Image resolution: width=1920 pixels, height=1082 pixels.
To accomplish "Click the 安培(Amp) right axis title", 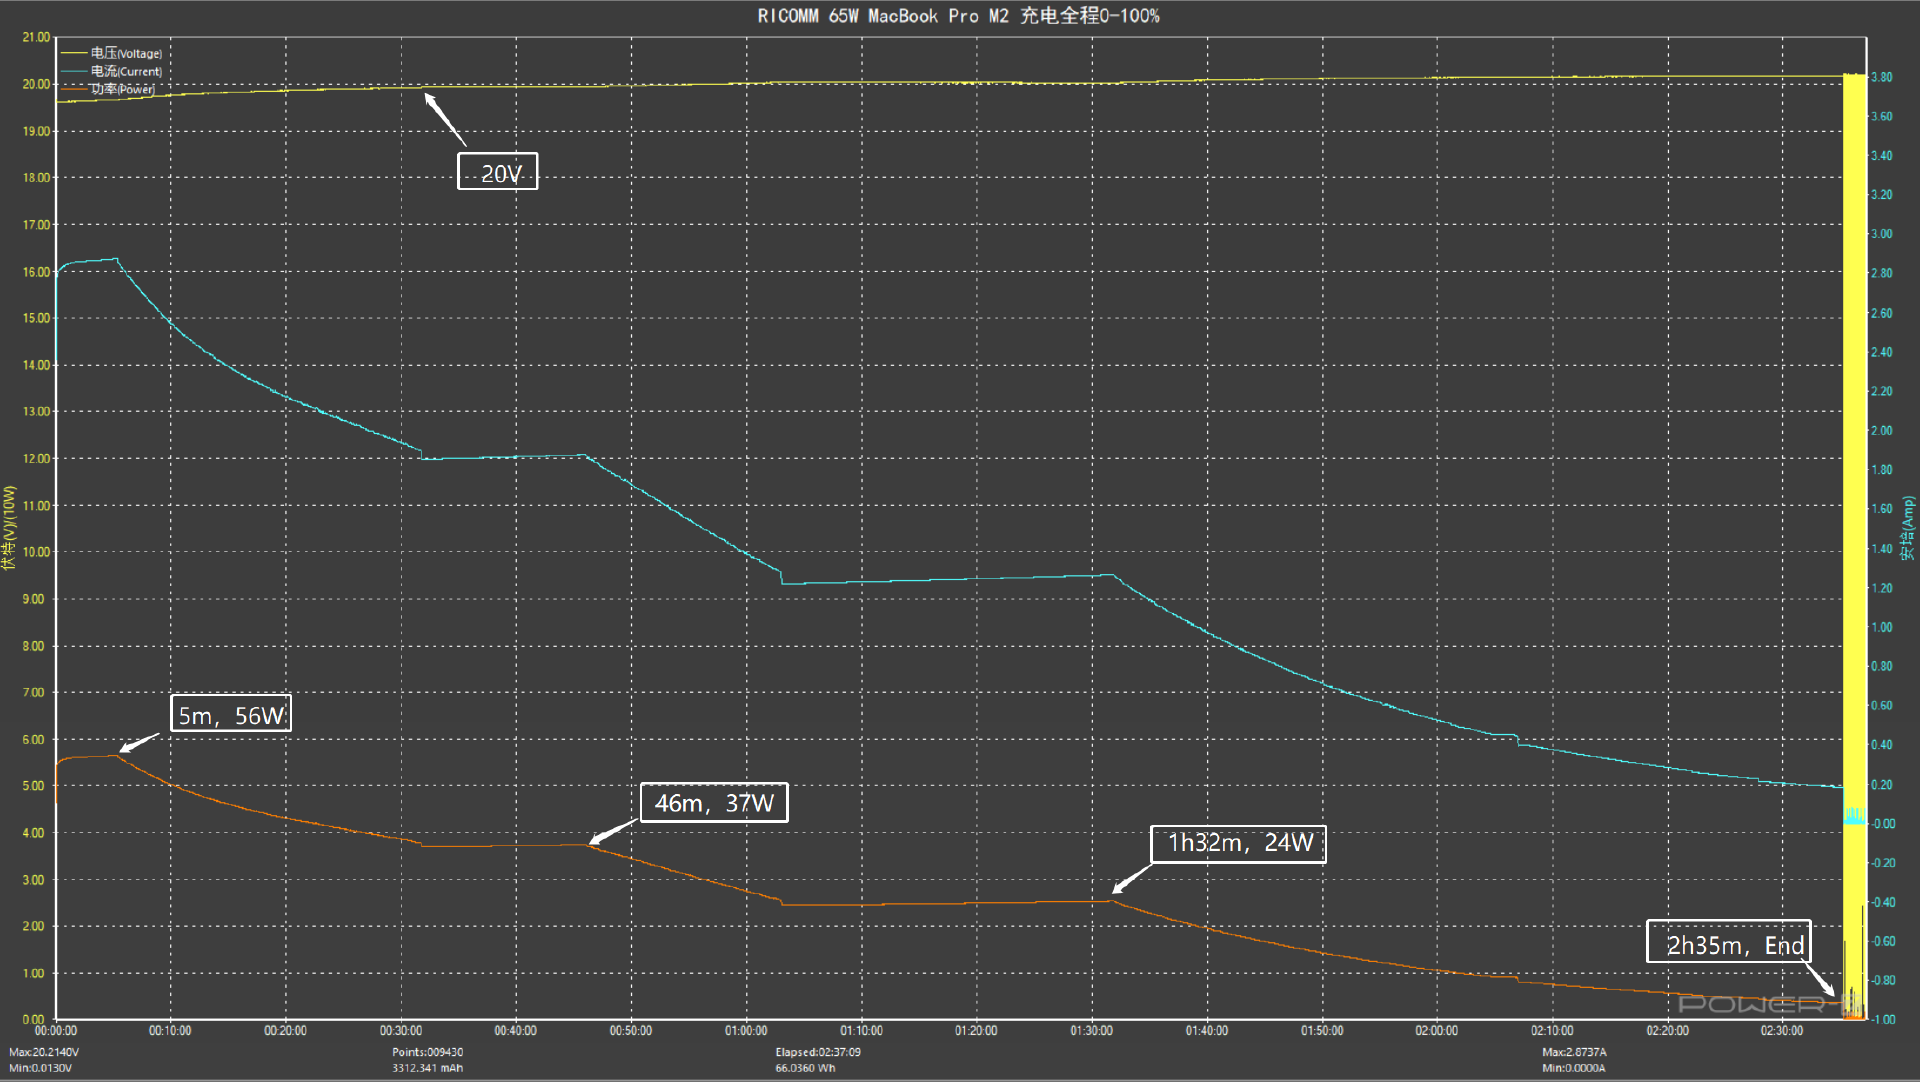I will tap(1908, 528).
